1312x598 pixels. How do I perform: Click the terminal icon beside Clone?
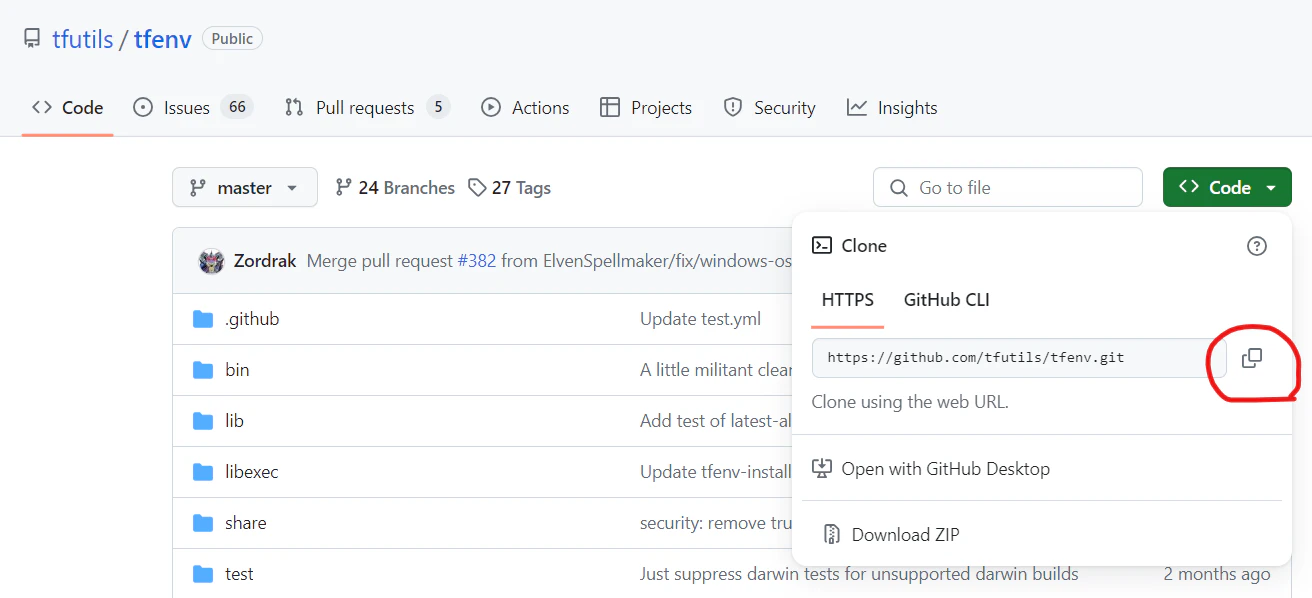click(x=821, y=245)
